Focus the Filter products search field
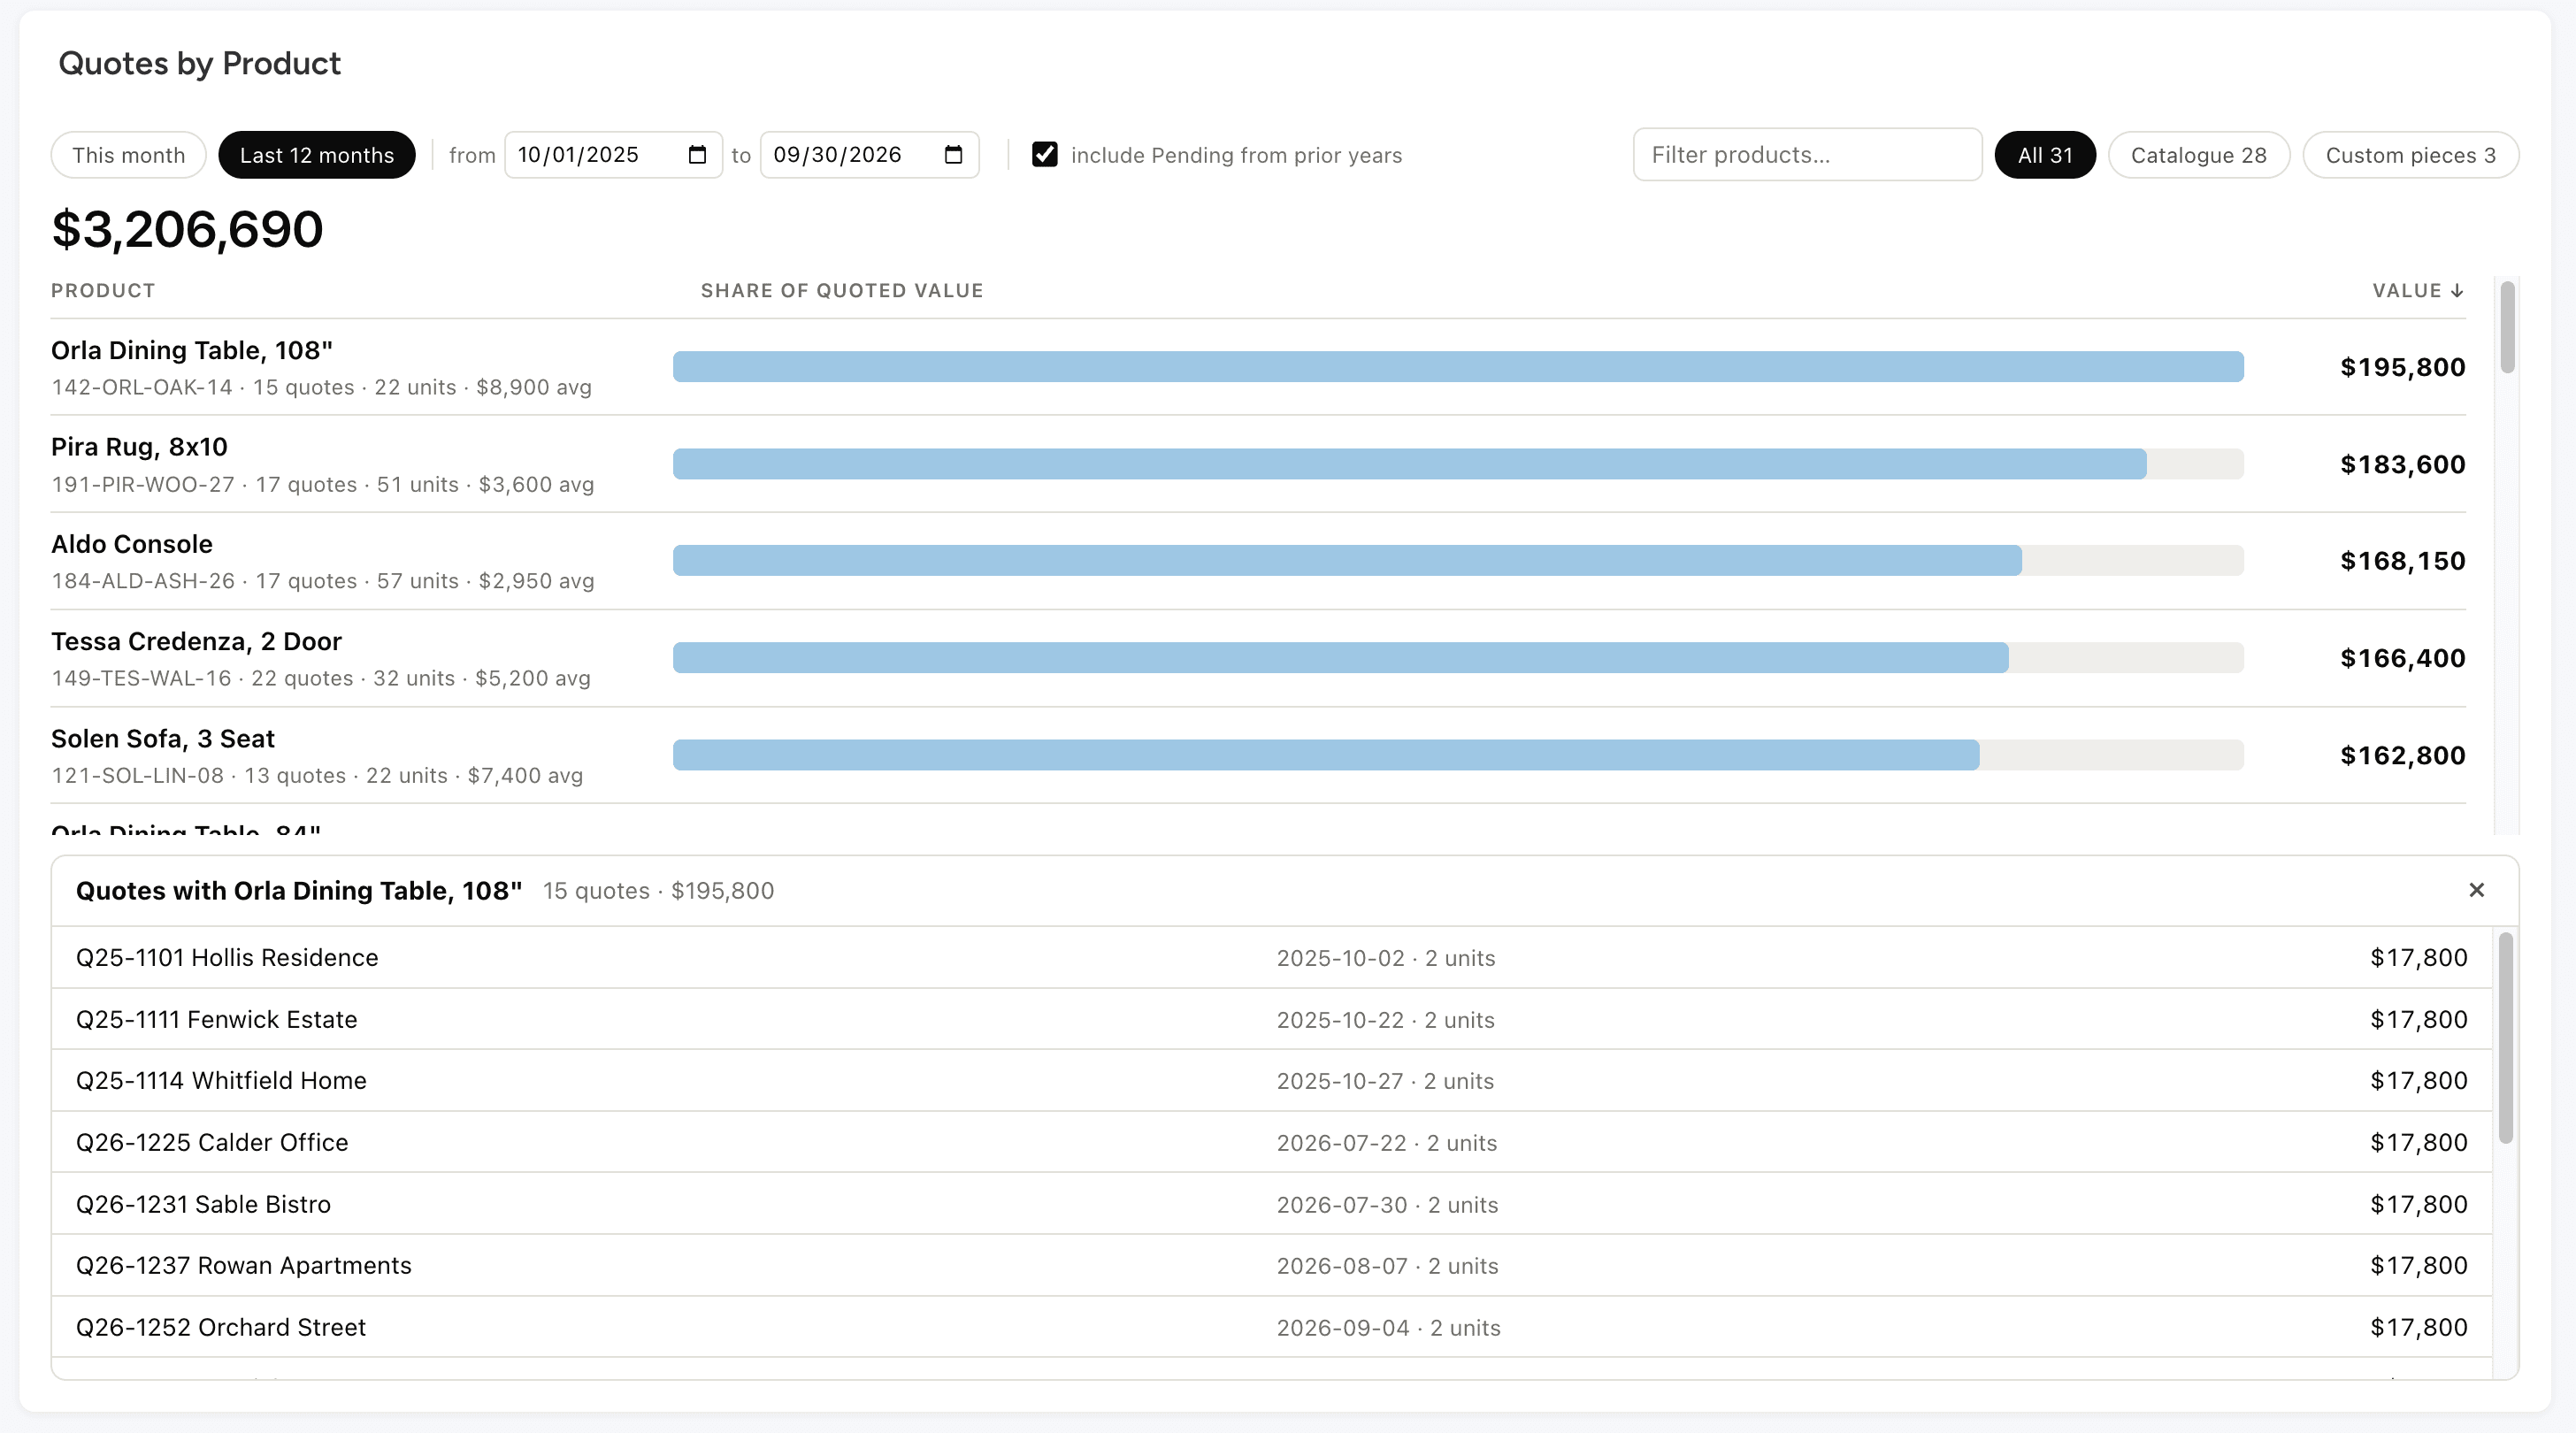The height and width of the screenshot is (1433, 2576). click(1807, 154)
